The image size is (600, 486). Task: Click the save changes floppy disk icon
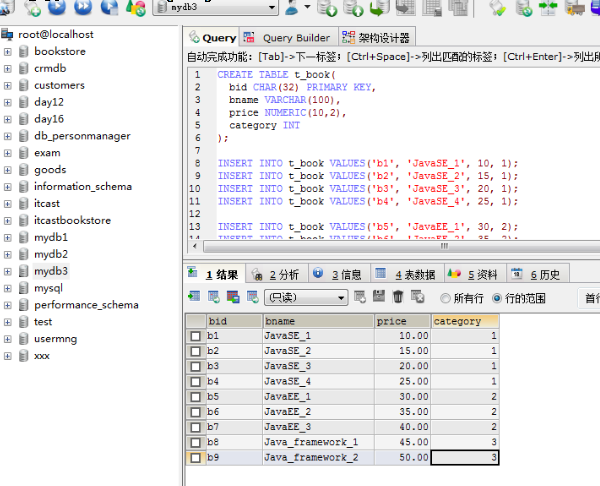tap(379, 297)
